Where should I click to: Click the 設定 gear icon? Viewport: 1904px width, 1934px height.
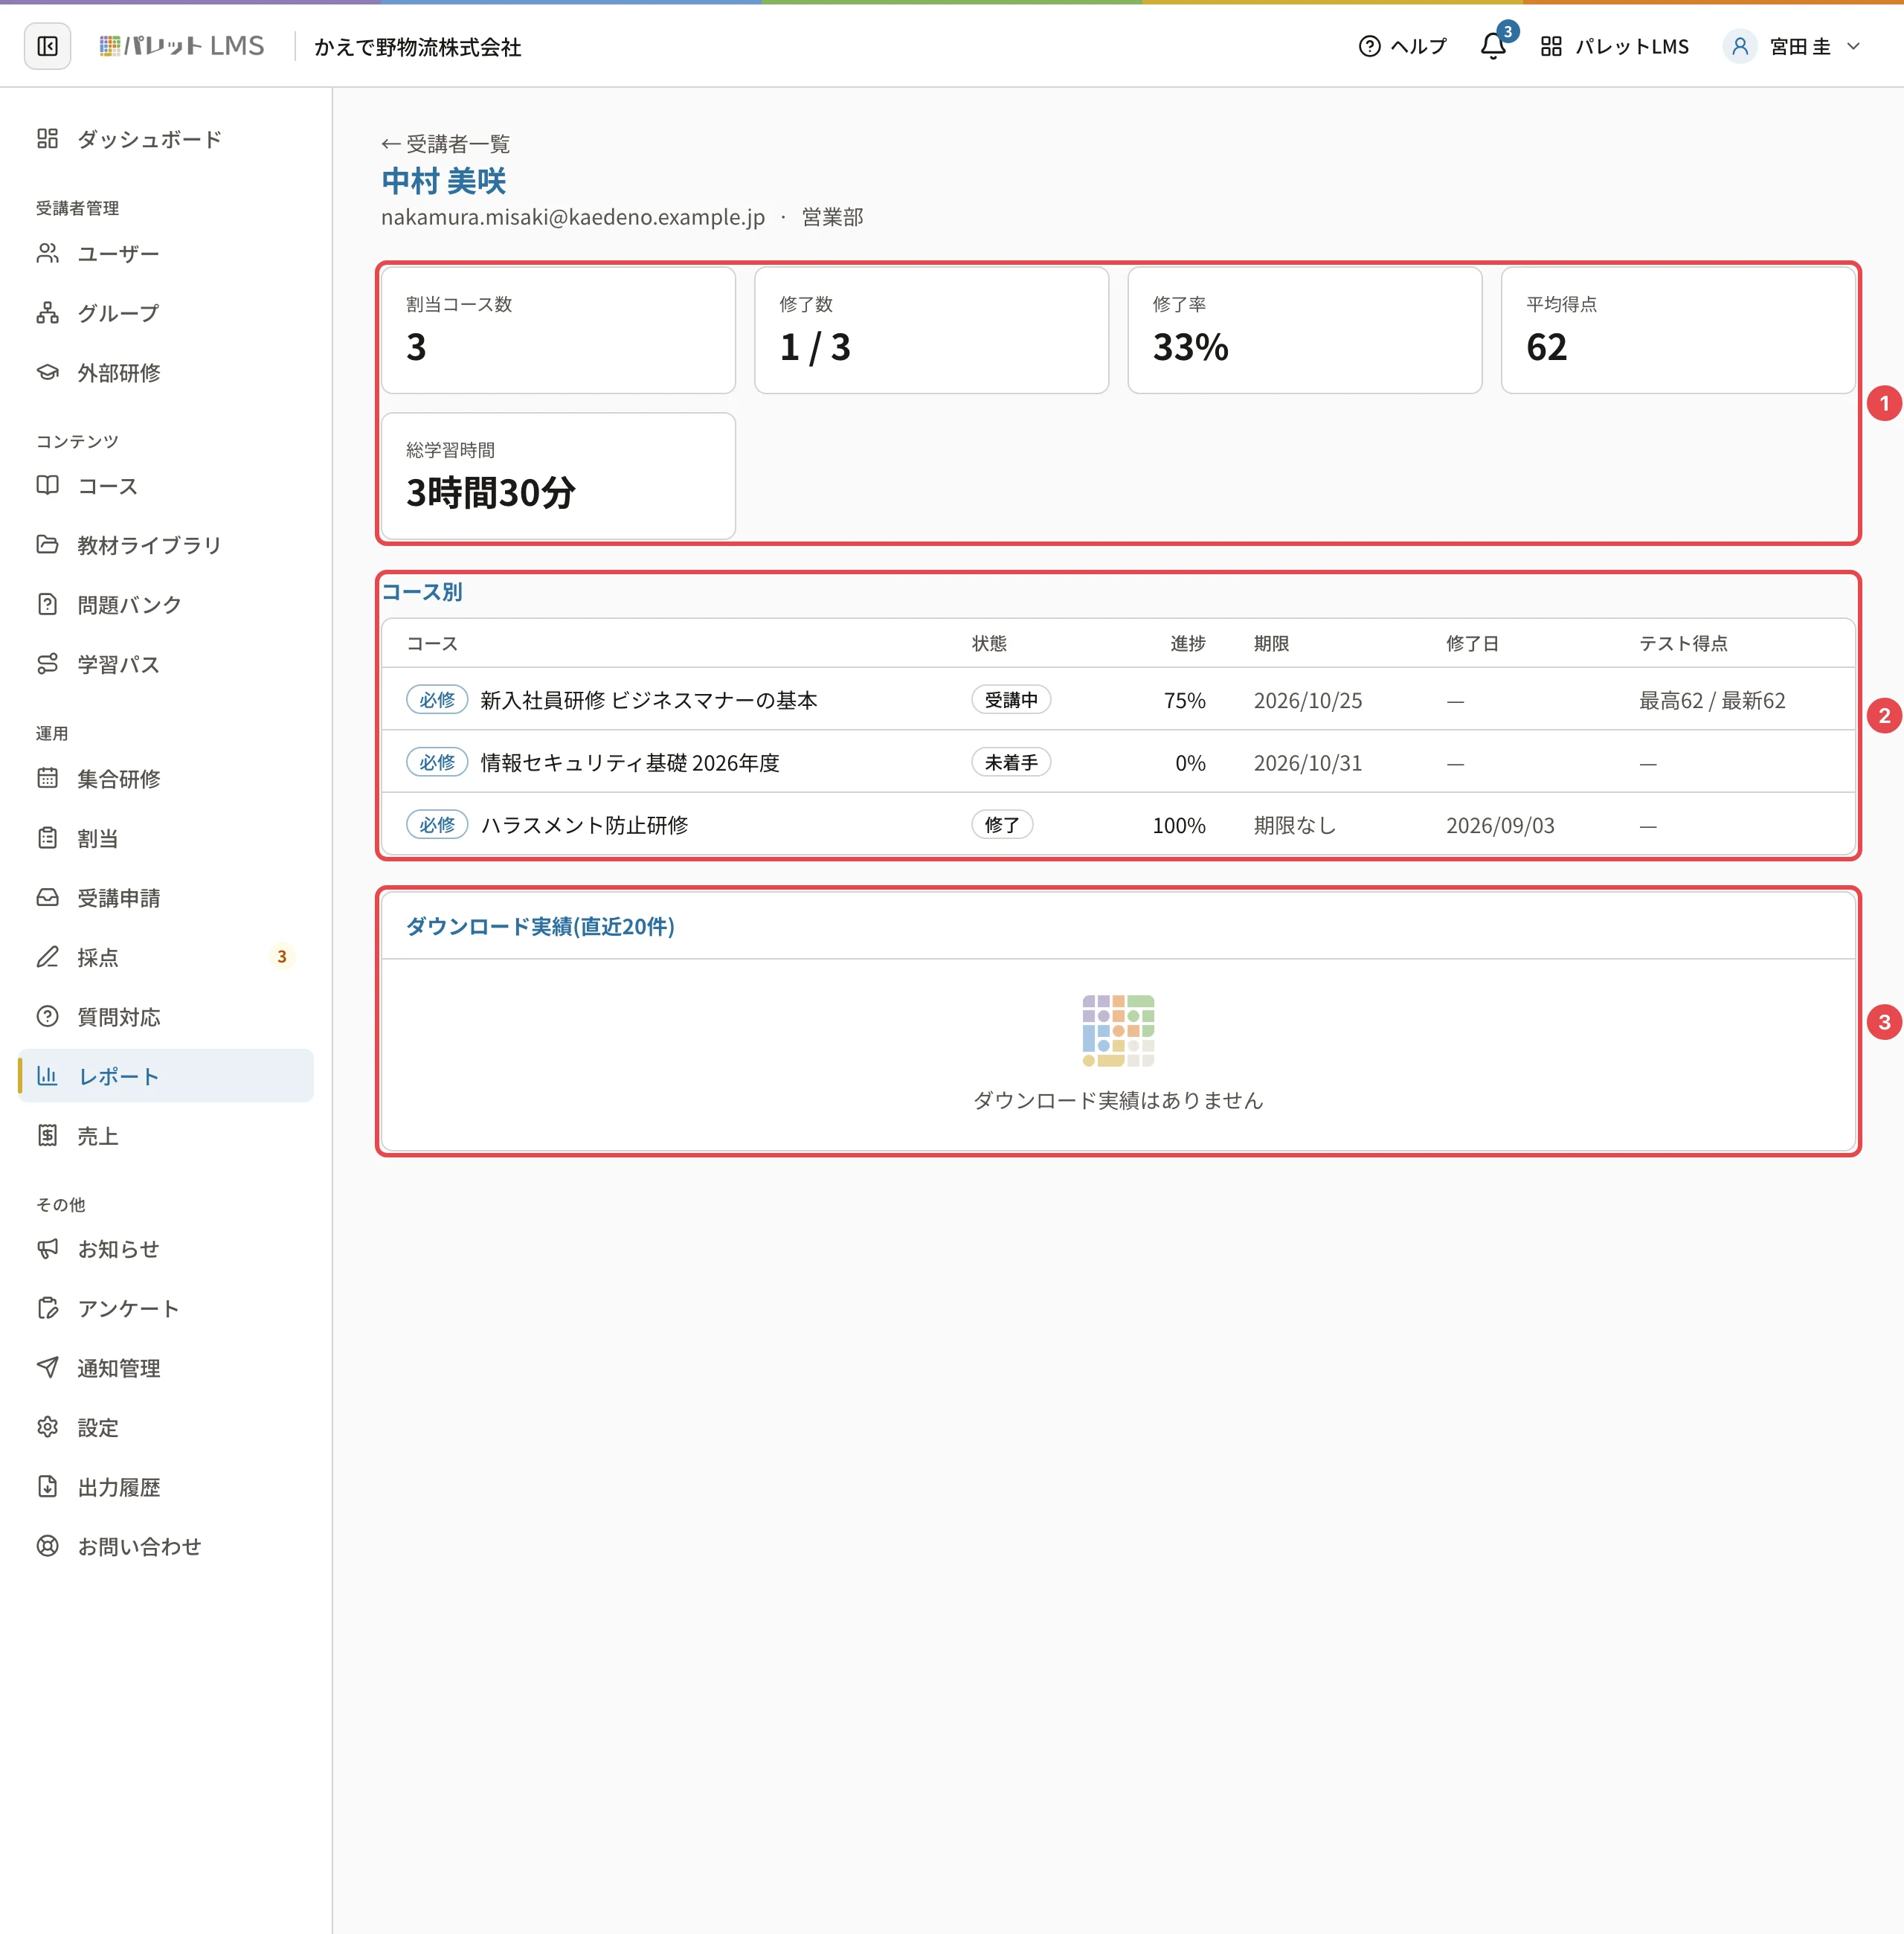click(x=47, y=1428)
